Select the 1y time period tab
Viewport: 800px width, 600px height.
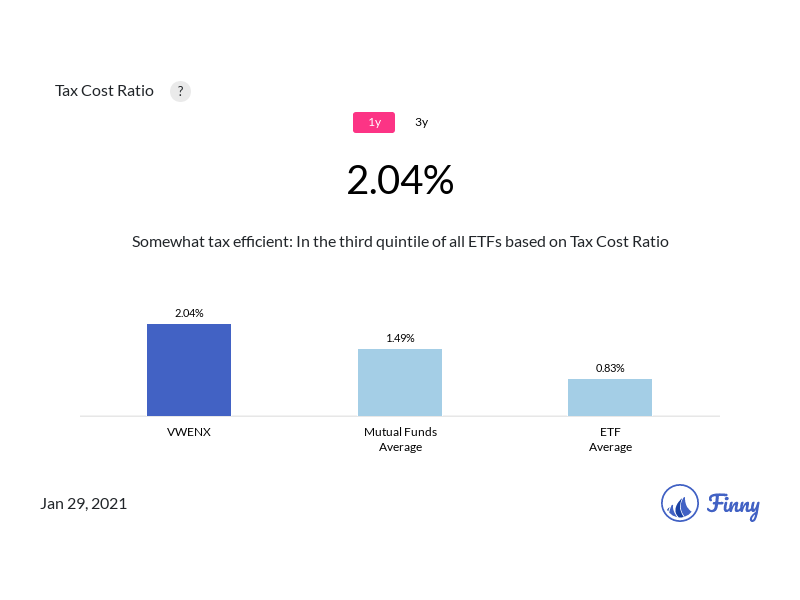pos(374,122)
